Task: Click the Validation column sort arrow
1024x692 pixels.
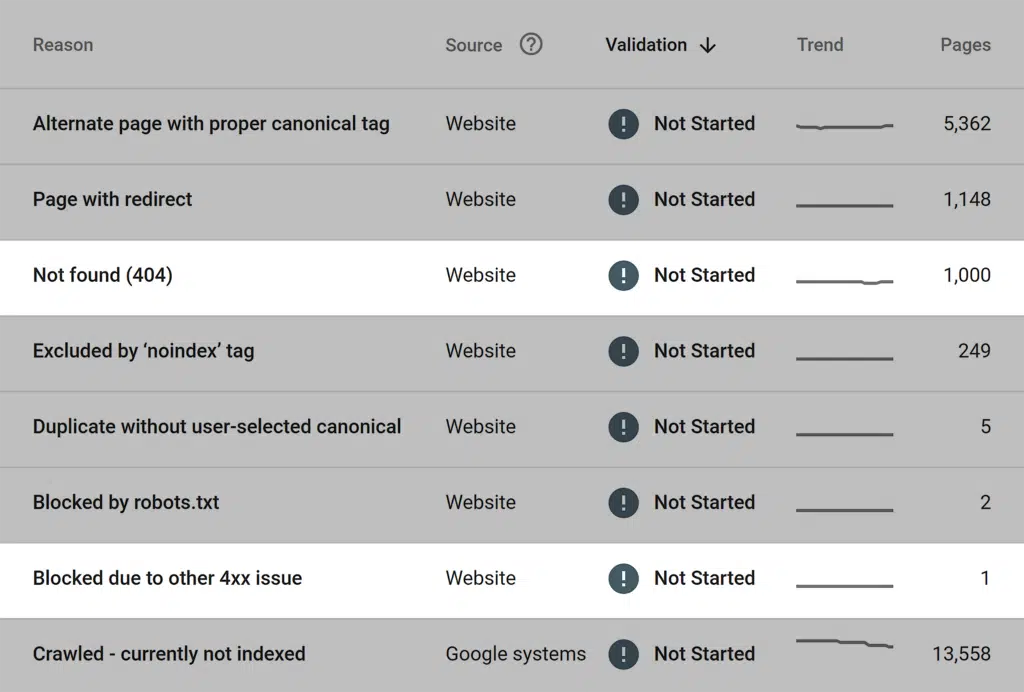Action: 708,45
